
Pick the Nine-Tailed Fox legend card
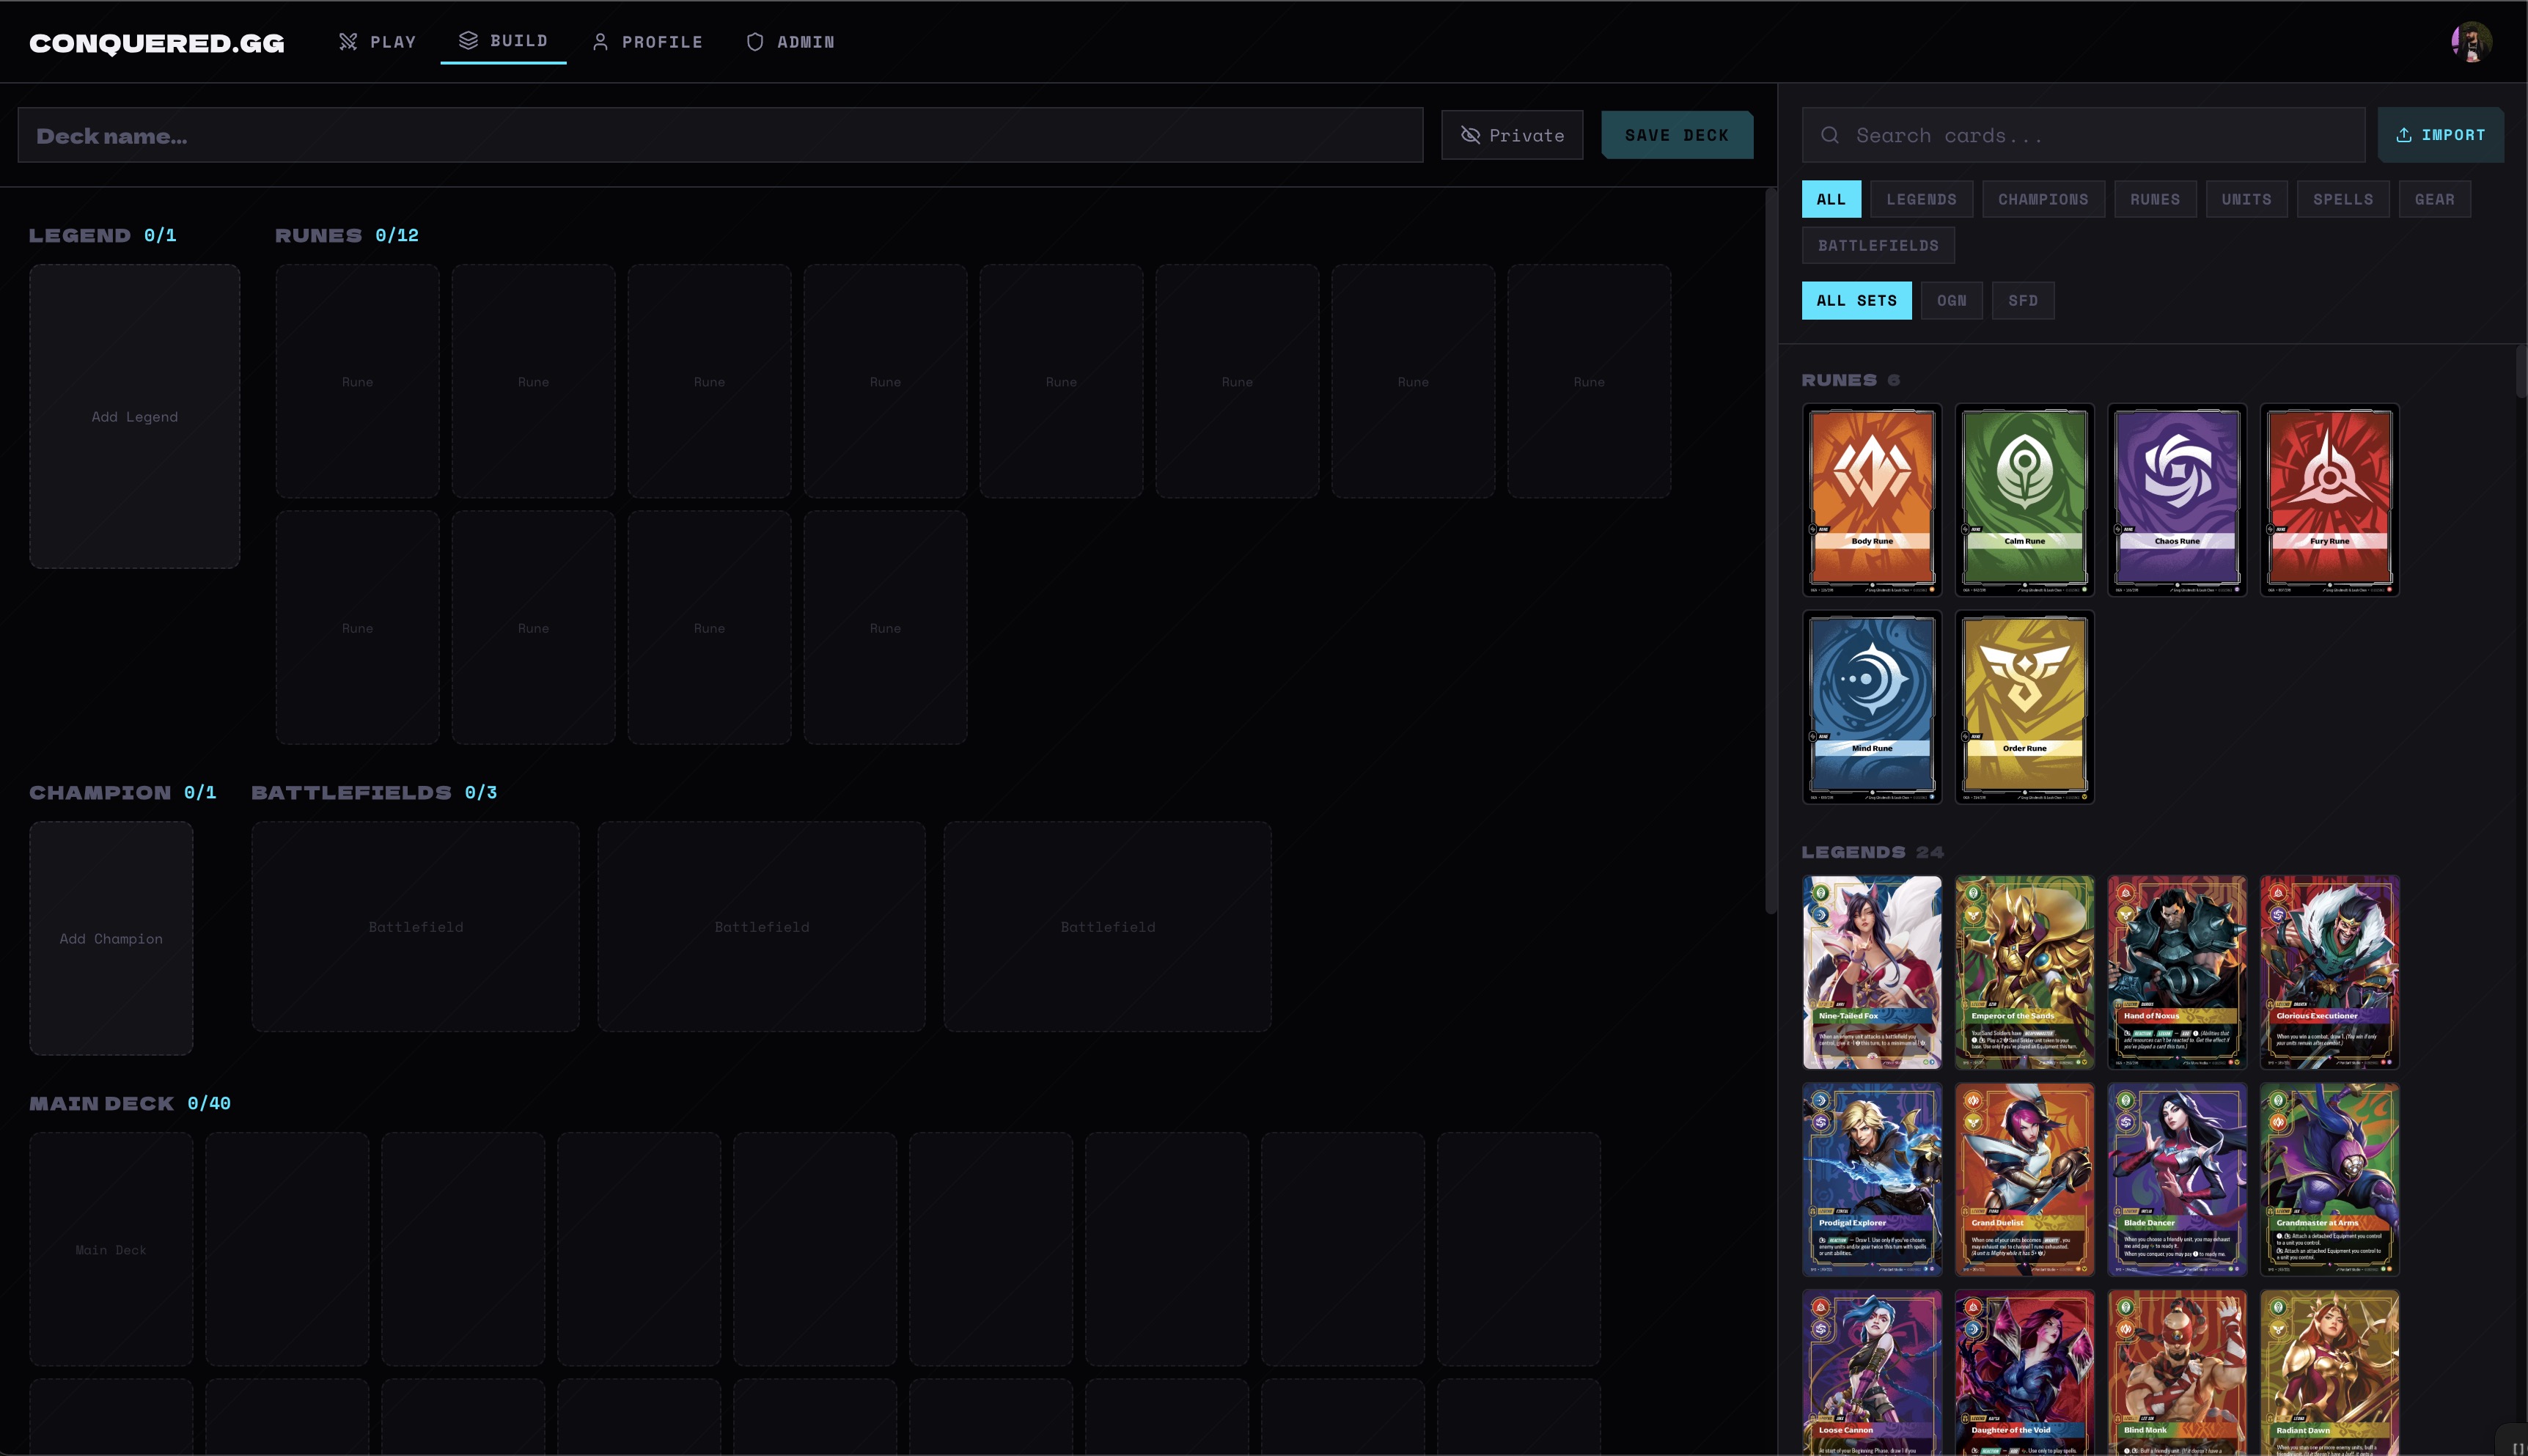coord(1871,972)
